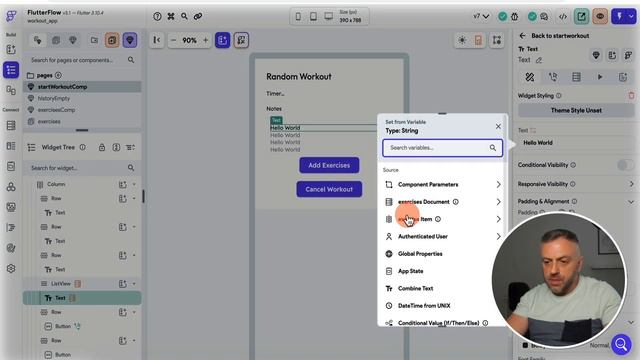Select the highlighted Text widget under ListView
This screenshot has width=640, height=360.
click(x=82, y=298)
